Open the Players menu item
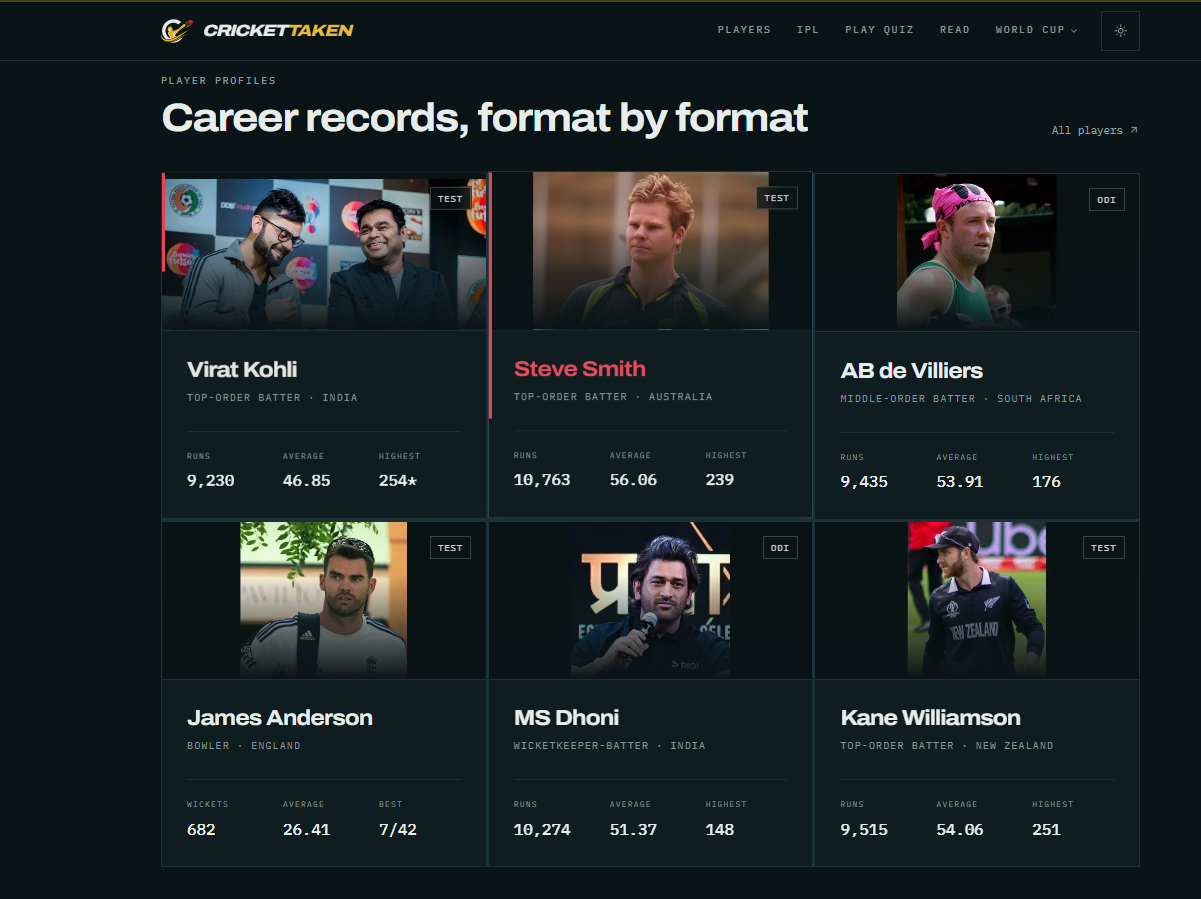This screenshot has width=1201, height=899. (744, 30)
